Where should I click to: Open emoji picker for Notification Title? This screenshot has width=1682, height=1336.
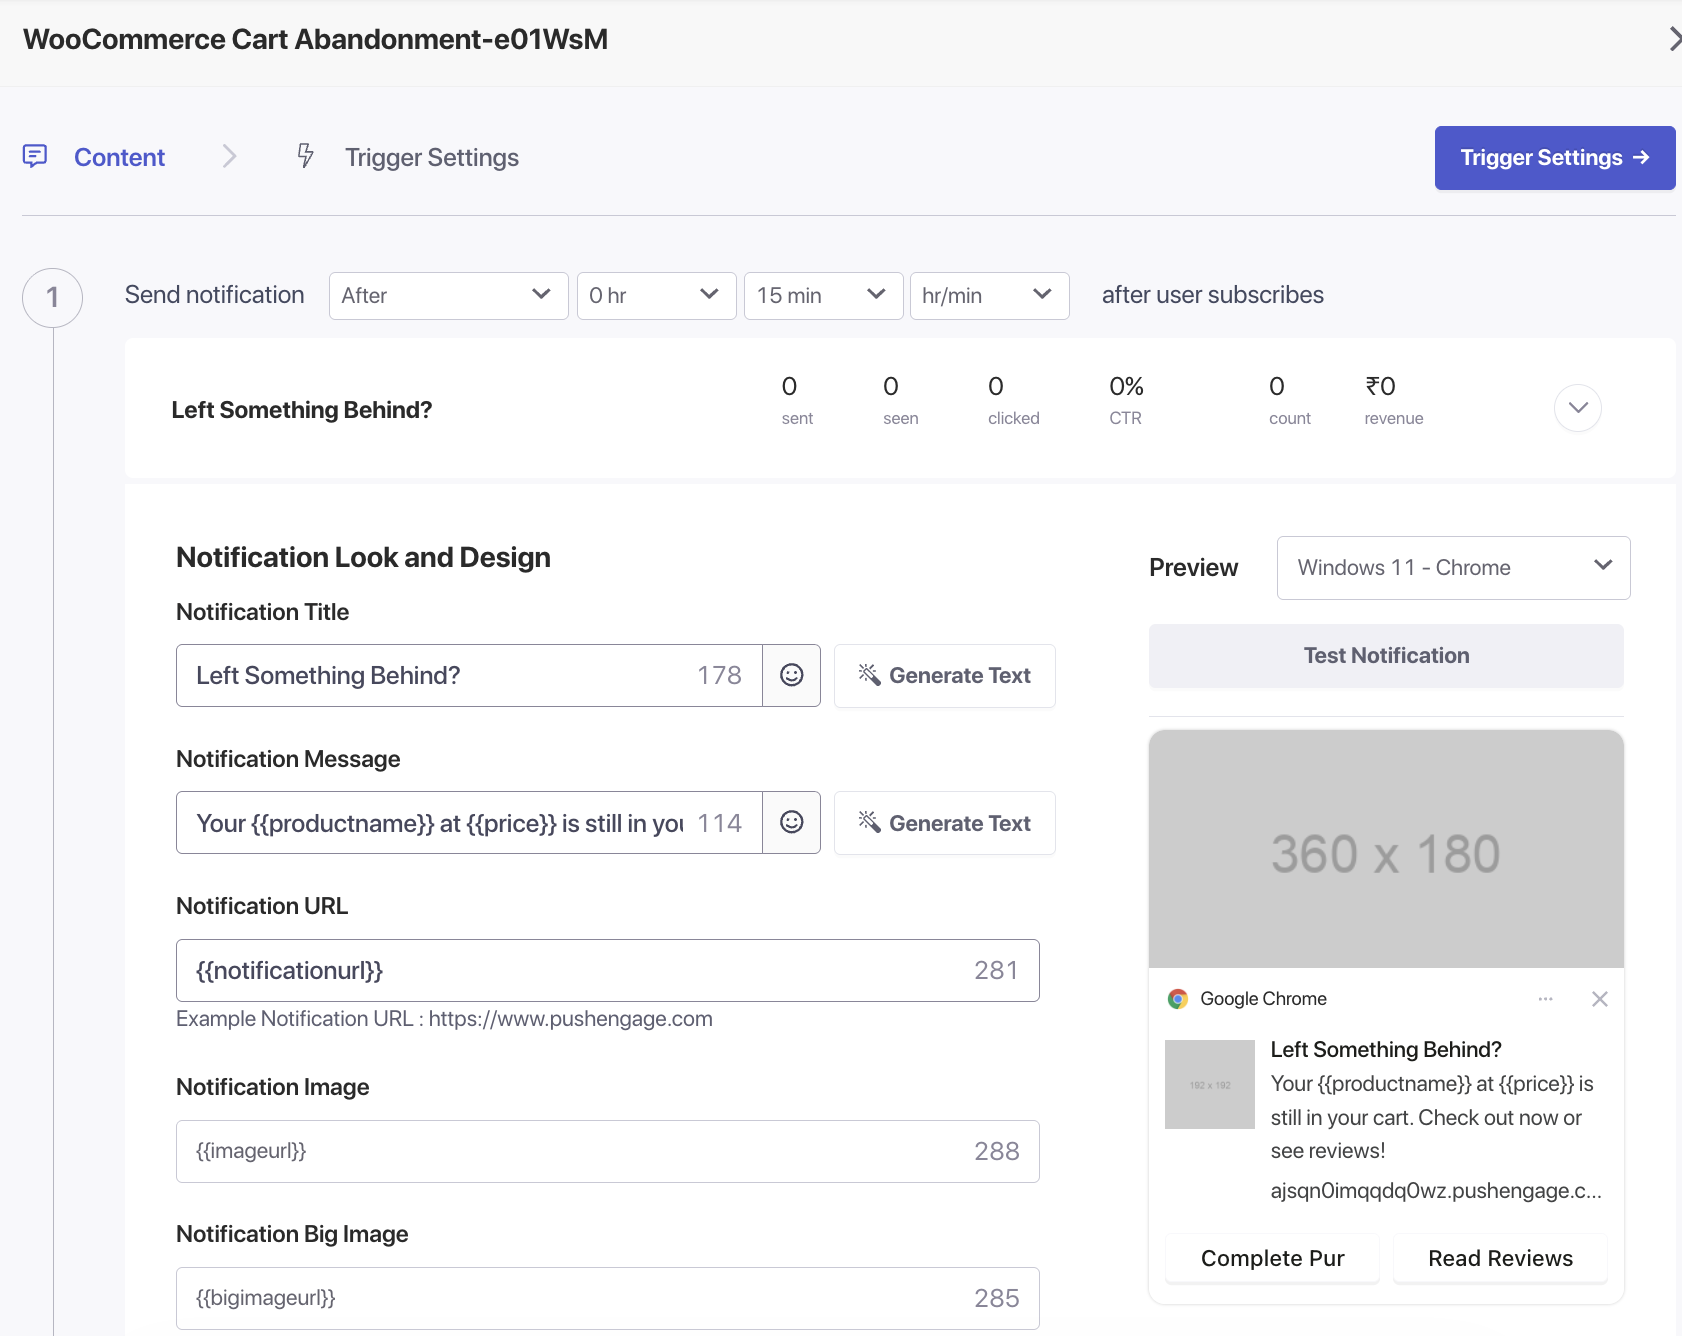[791, 675]
